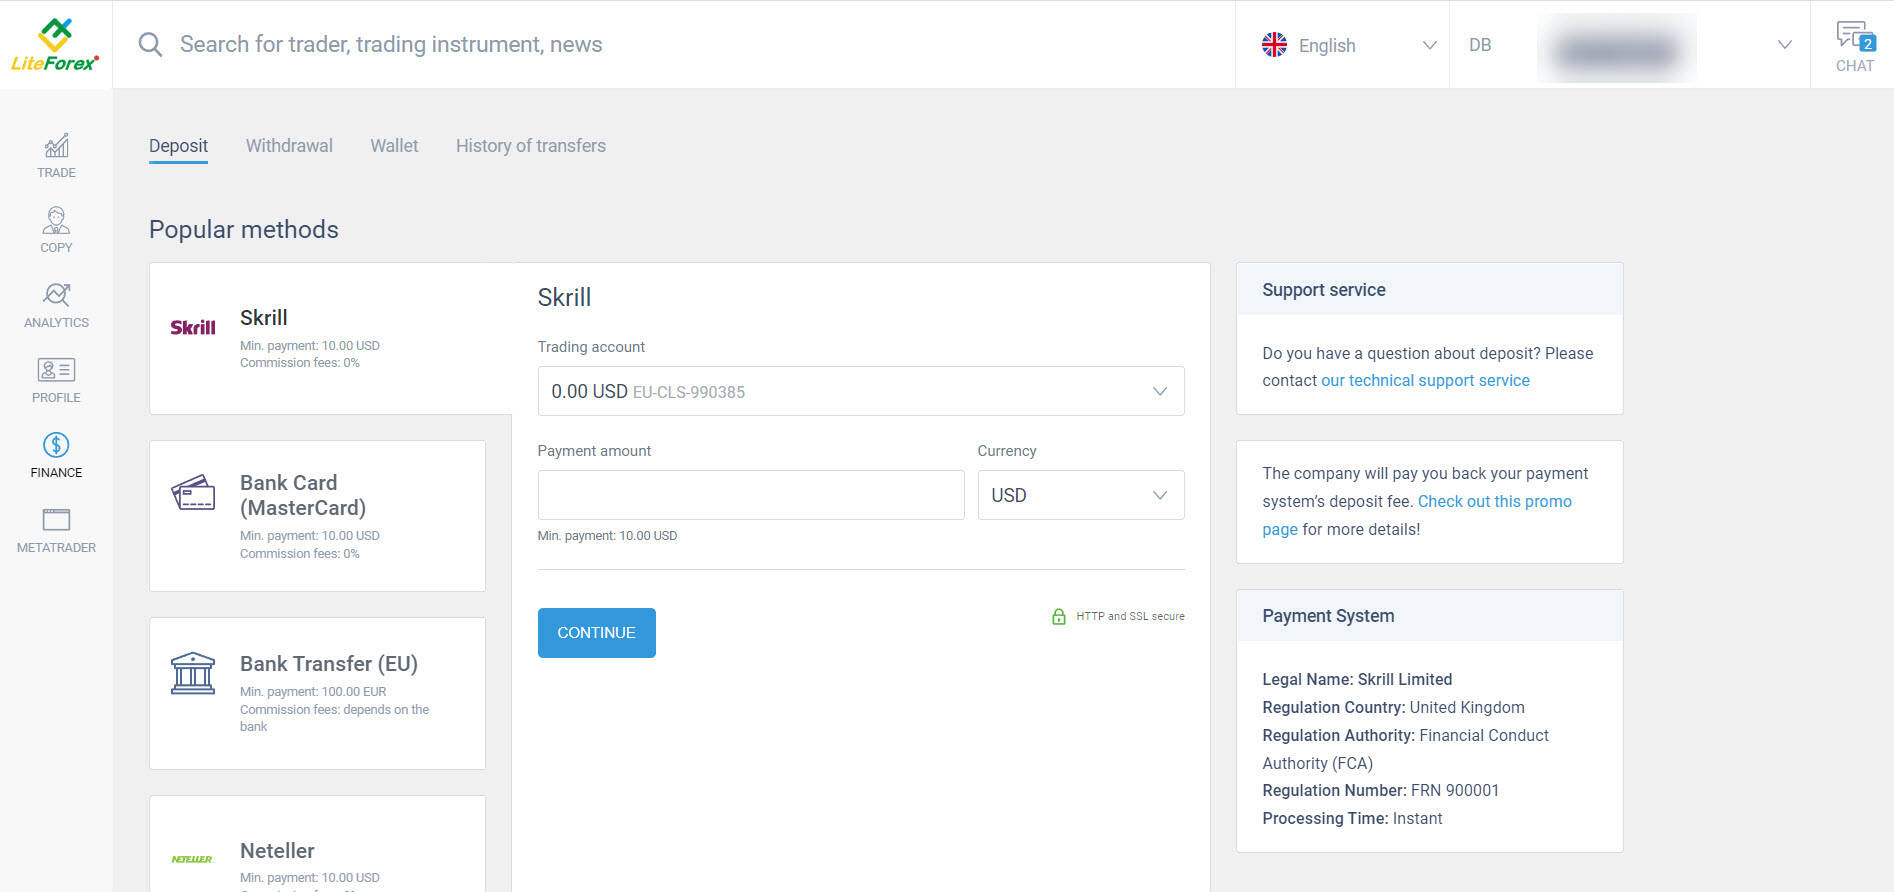Click 'Processing Time: Instant' text
Image resolution: width=1894 pixels, height=892 pixels.
pos(1352,818)
